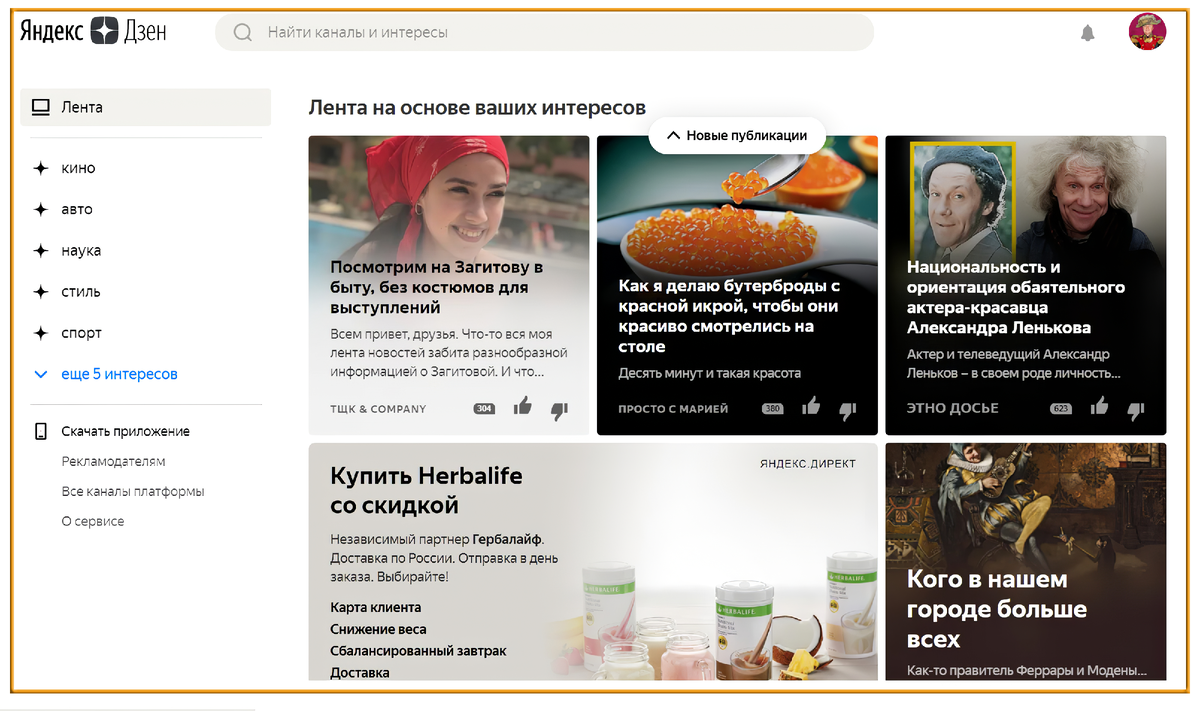The image size is (1200, 711).
Task: Open the Купить Herbalife со скидкой ad title
Action: point(426,490)
